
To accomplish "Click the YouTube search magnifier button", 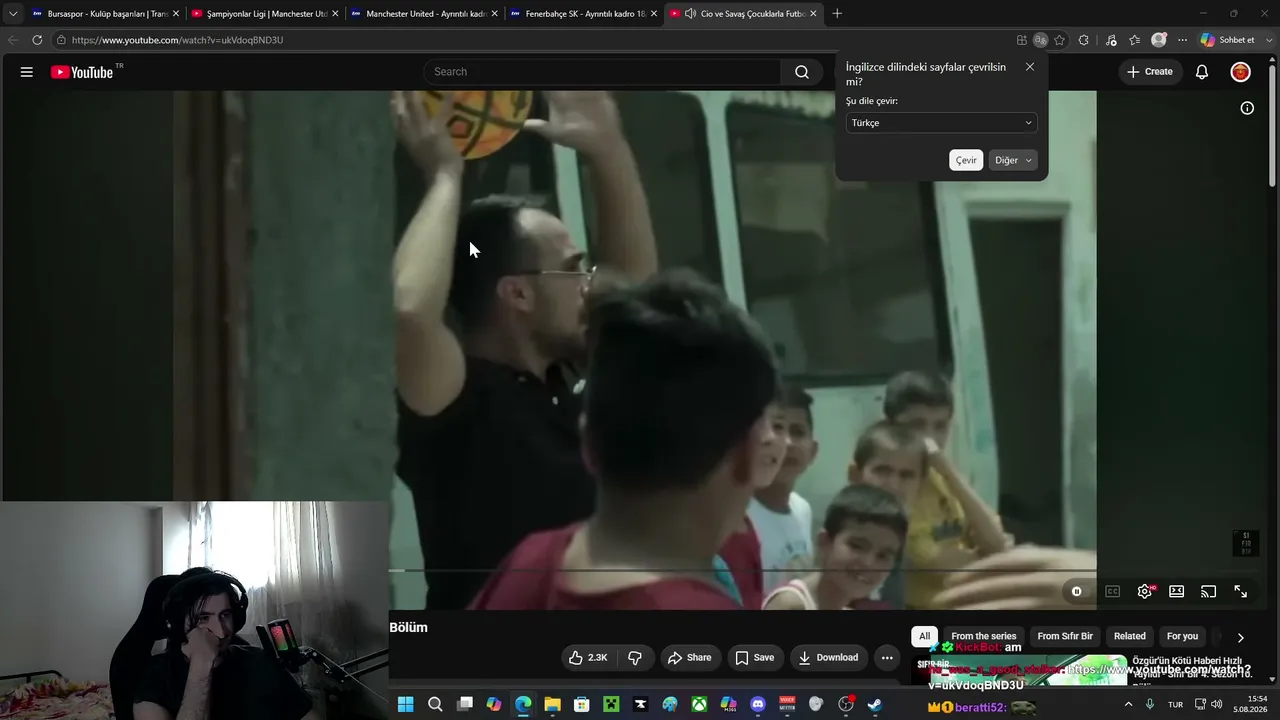I will pos(802,72).
